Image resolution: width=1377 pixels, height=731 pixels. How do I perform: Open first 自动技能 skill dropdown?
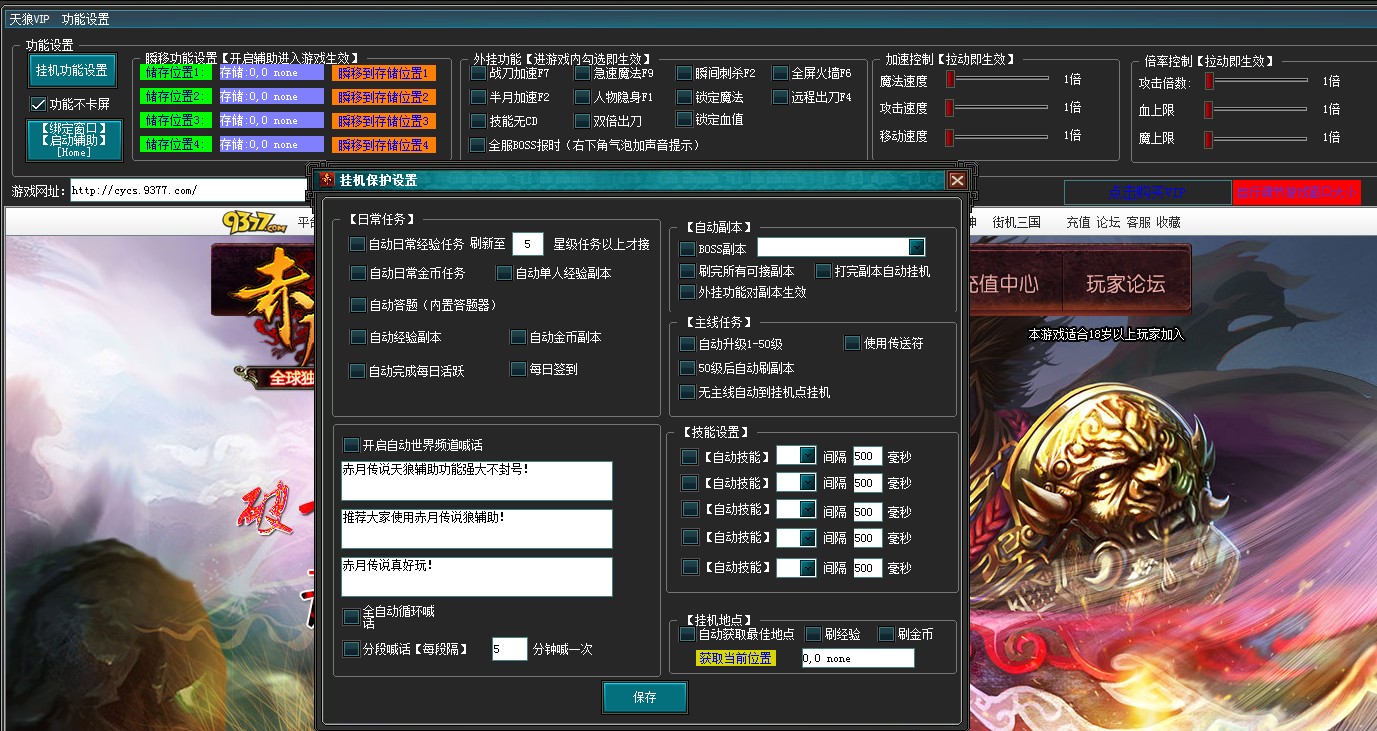[807, 456]
